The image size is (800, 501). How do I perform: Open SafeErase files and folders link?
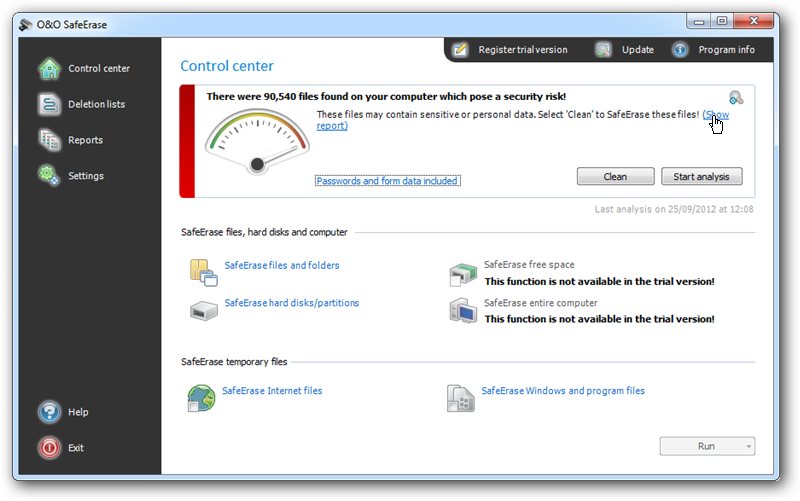[x=282, y=265]
